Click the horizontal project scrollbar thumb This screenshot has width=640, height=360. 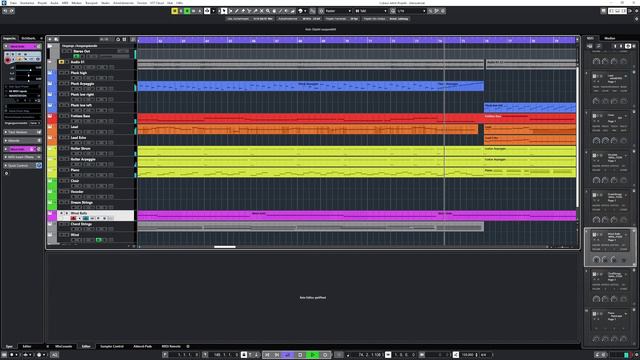tap(225, 247)
